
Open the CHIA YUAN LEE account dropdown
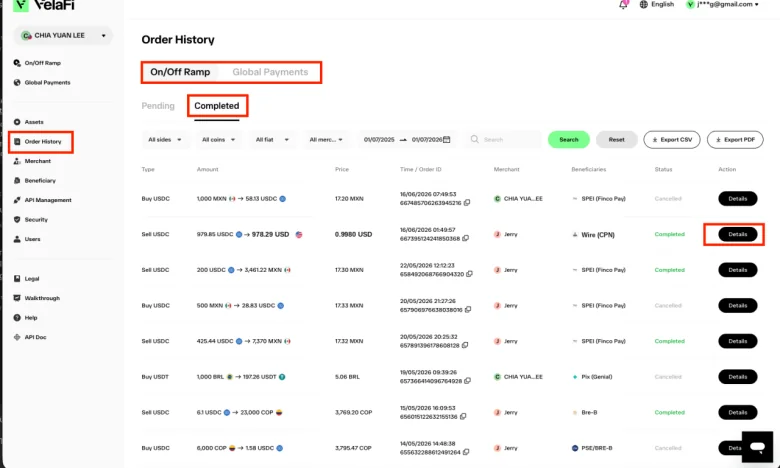(64, 36)
